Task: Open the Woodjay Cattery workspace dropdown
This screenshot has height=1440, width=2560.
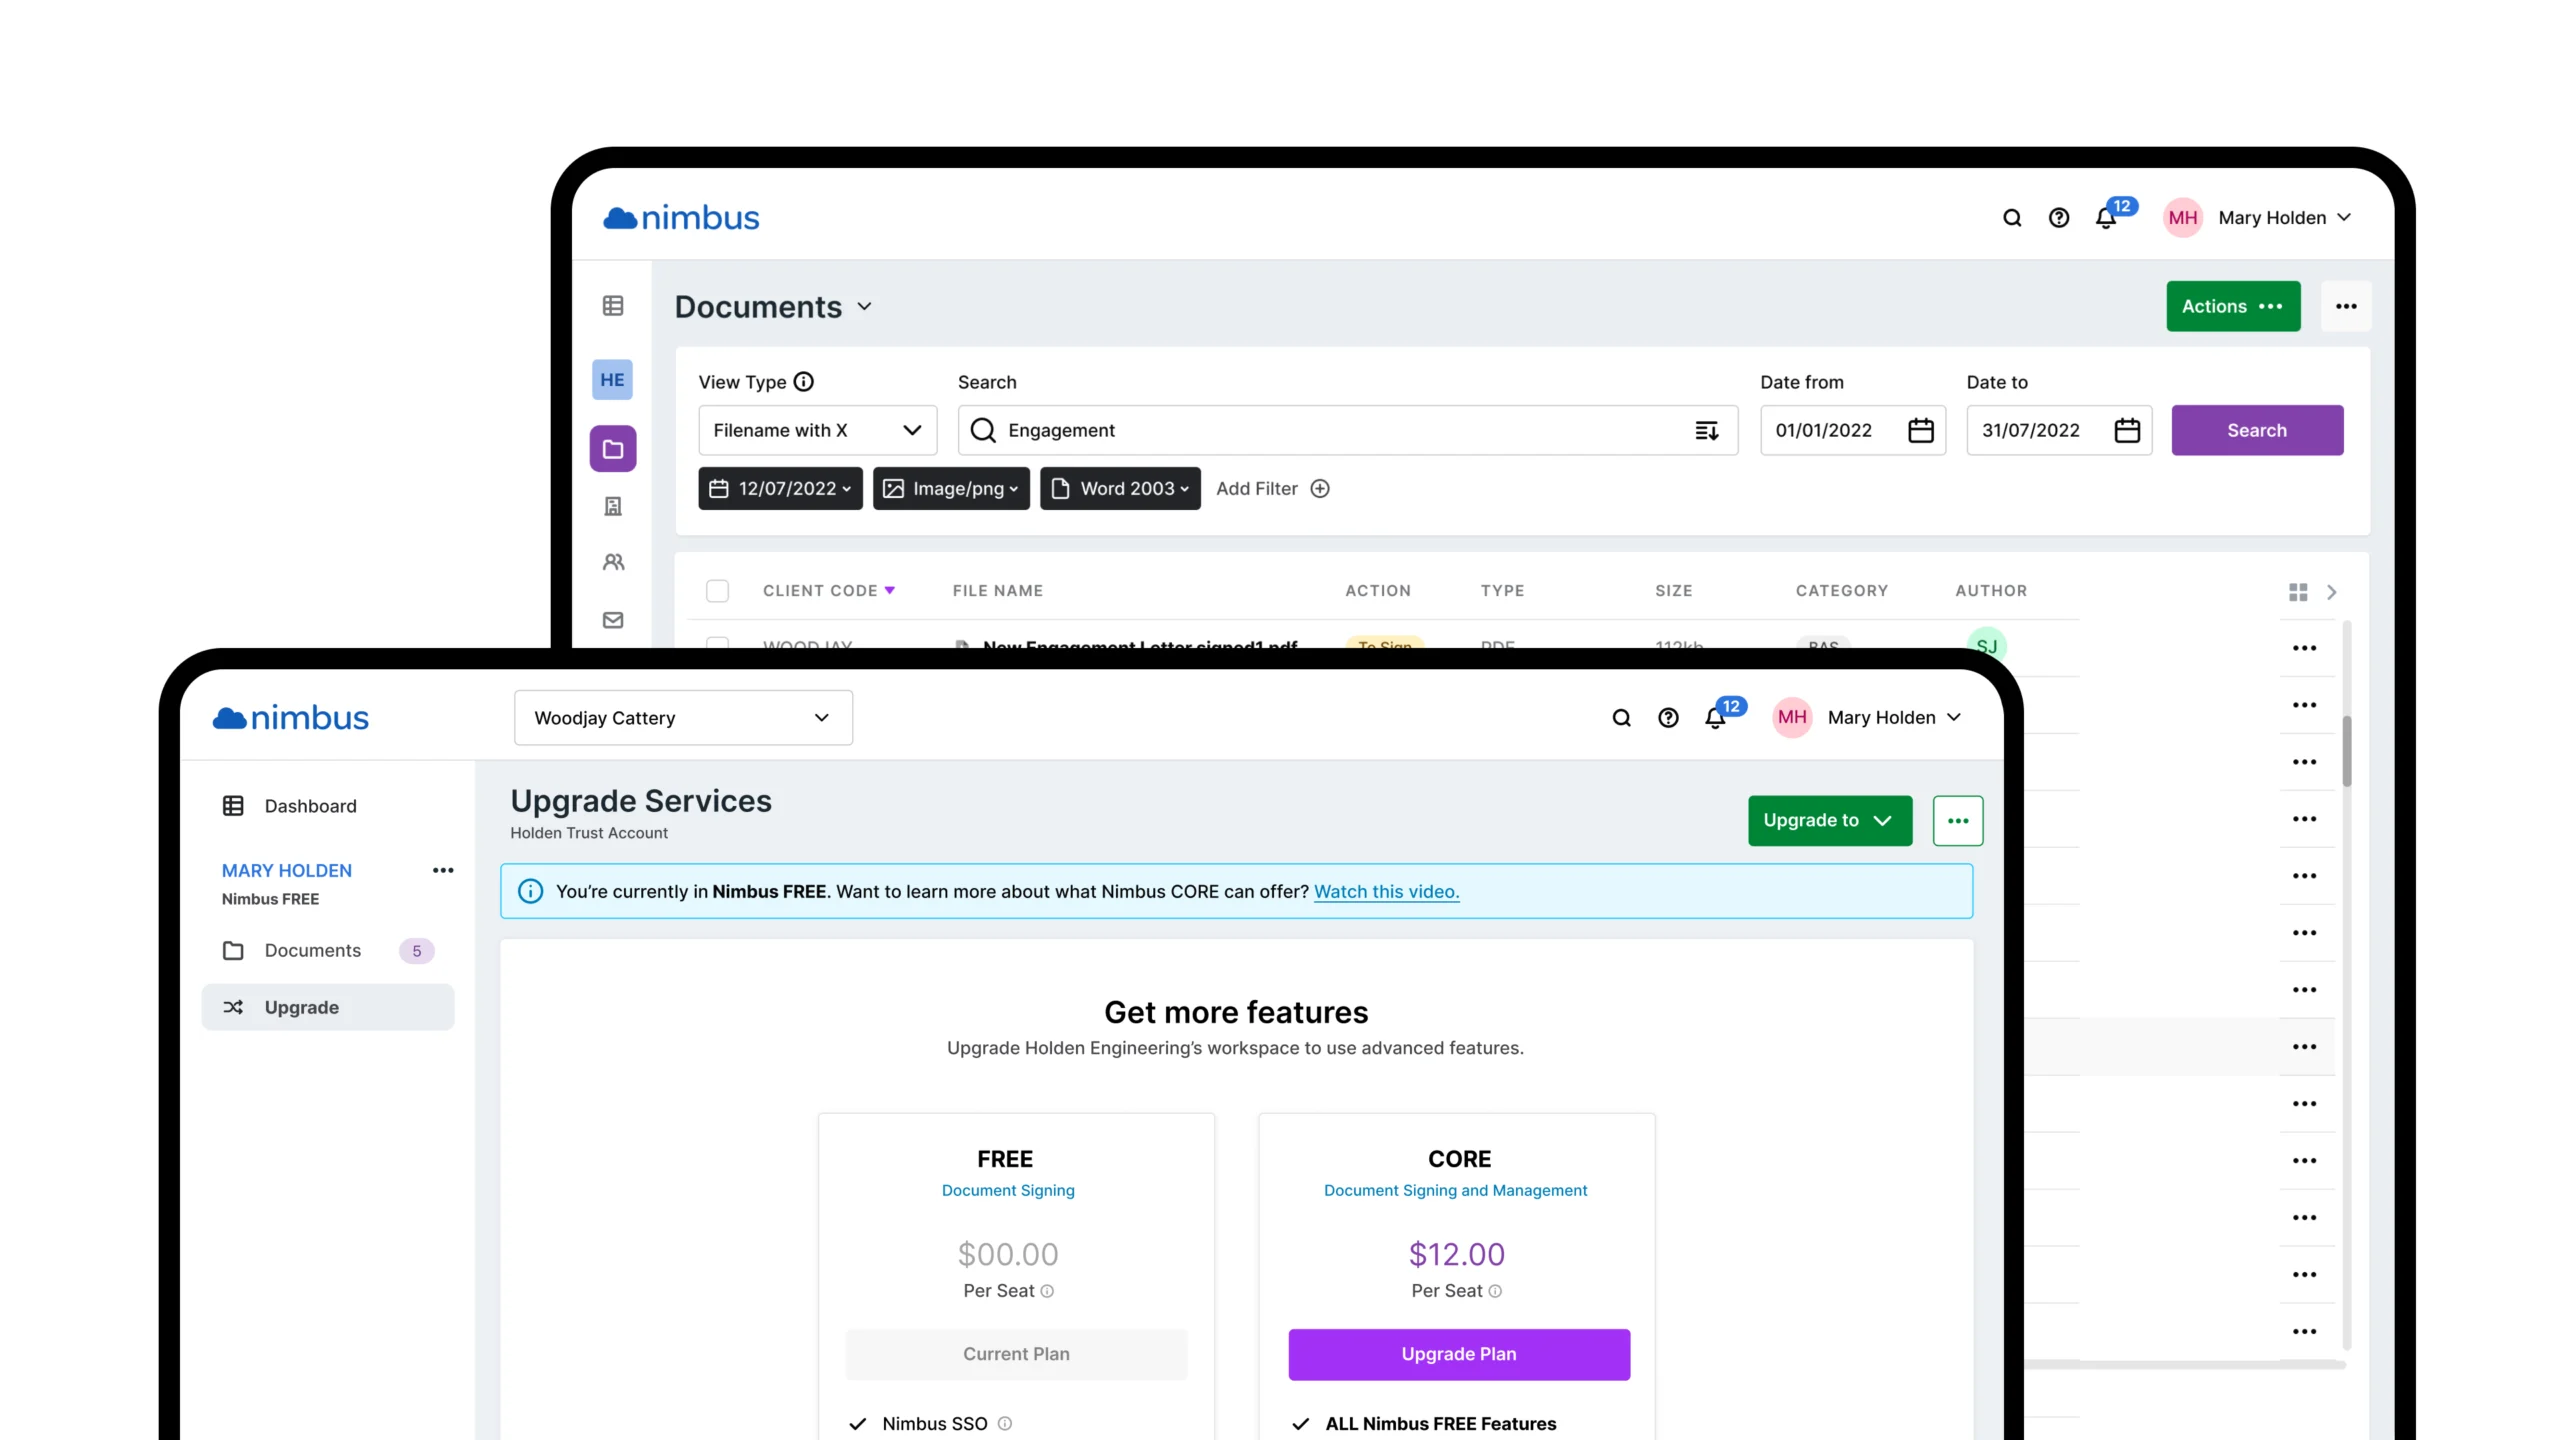Action: coord(683,718)
